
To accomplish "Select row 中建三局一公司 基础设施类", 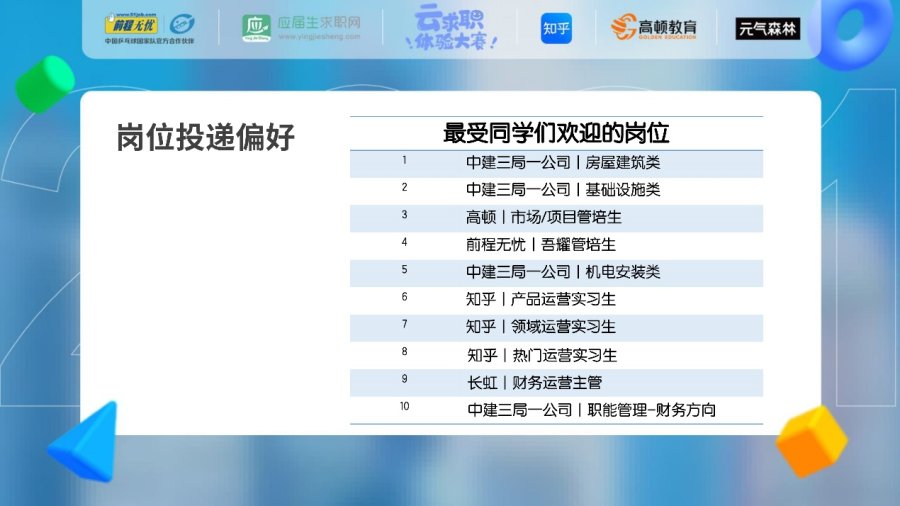I will click(556, 190).
